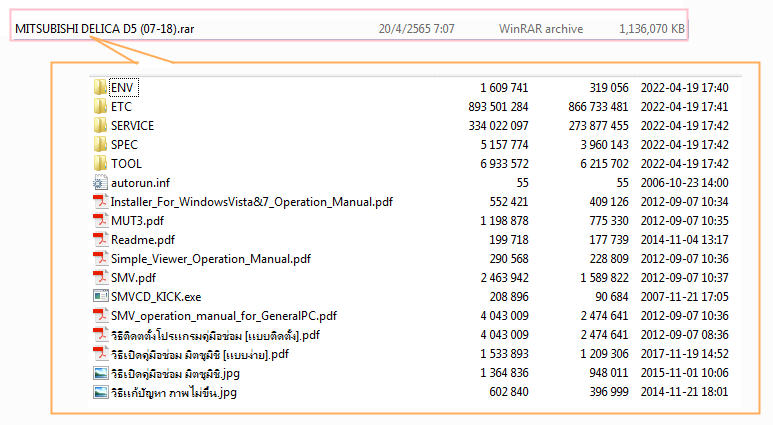Image resolution: width=773 pixels, height=425 pixels.
Task: Click PDF icon of Installer_For_WindowsVista&7 manual
Action: pyautogui.click(x=100, y=201)
